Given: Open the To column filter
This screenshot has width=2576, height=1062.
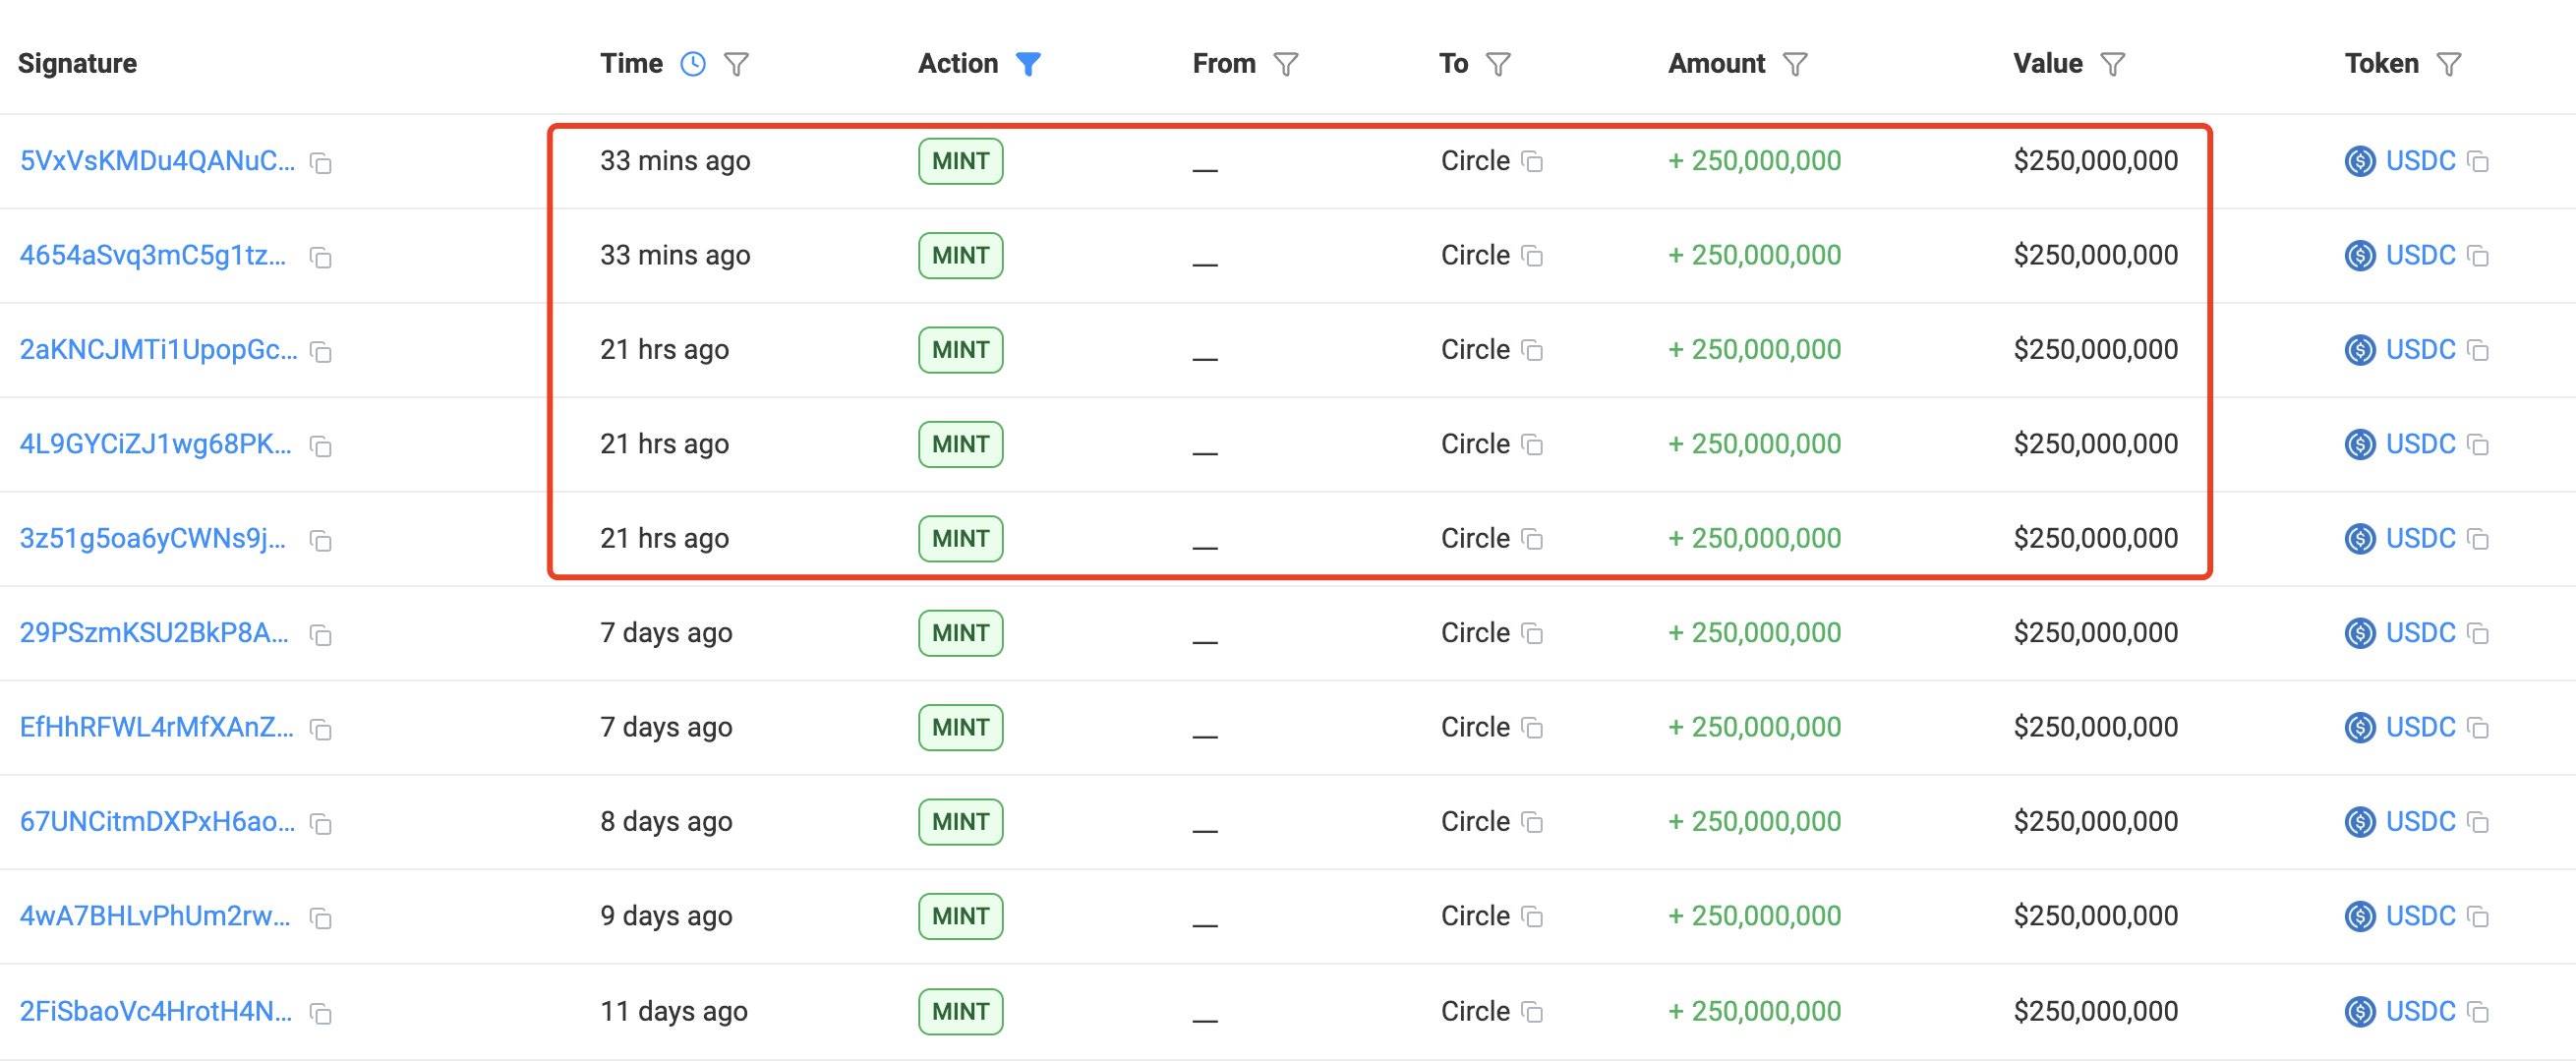Looking at the screenshot, I should (1497, 64).
